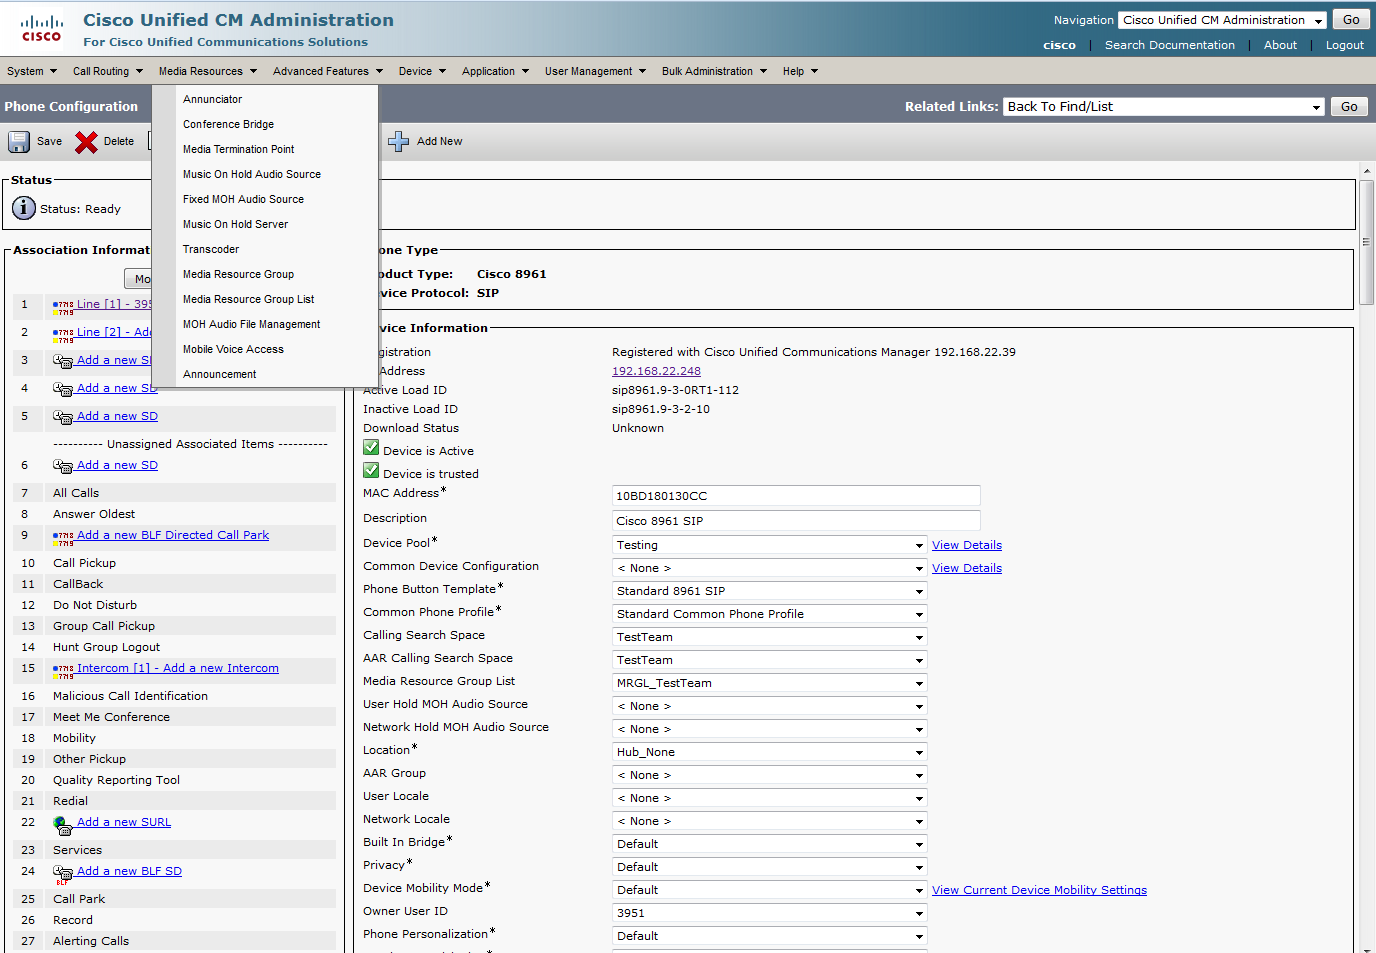Toggle the Device is trusted checkbox
This screenshot has height=953, width=1376.
pos(371,471)
